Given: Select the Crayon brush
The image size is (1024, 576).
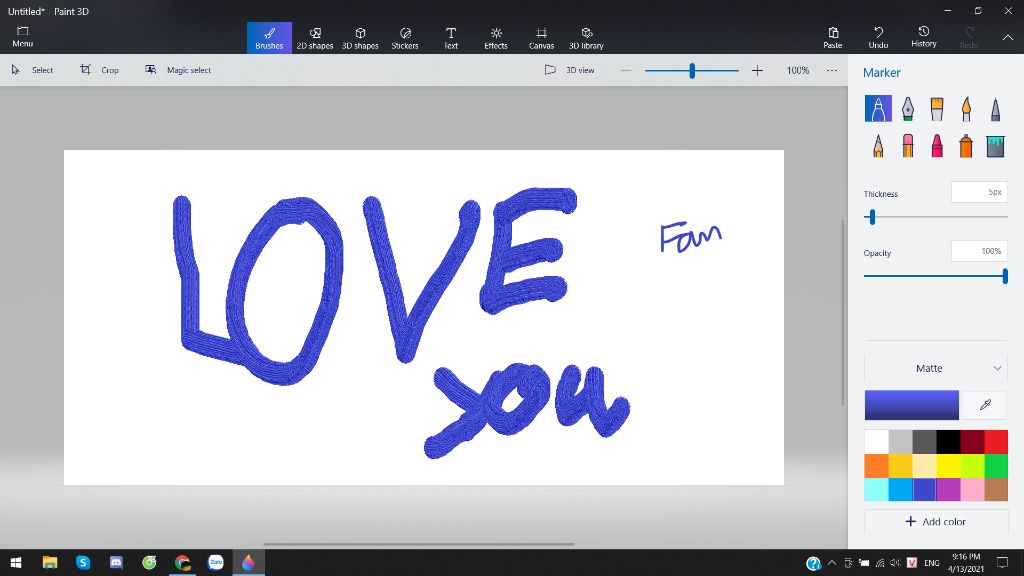Looking at the screenshot, I should click(936, 146).
